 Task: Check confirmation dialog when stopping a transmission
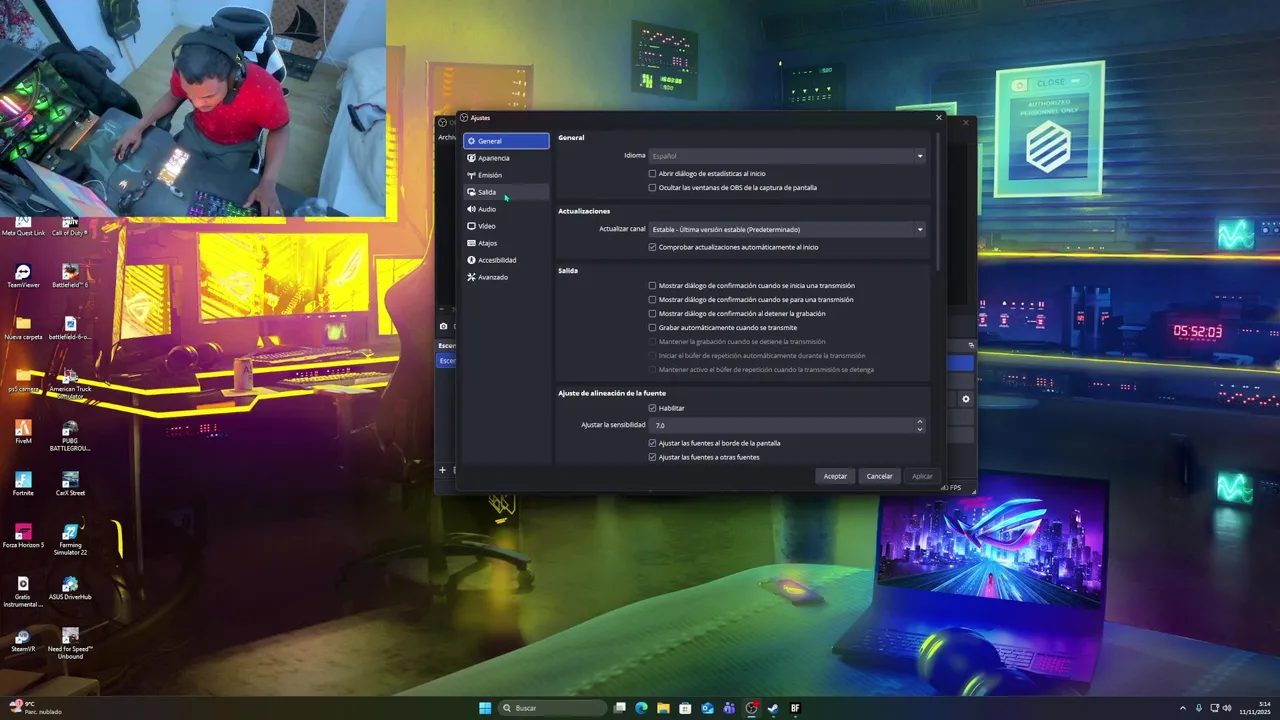click(653, 300)
